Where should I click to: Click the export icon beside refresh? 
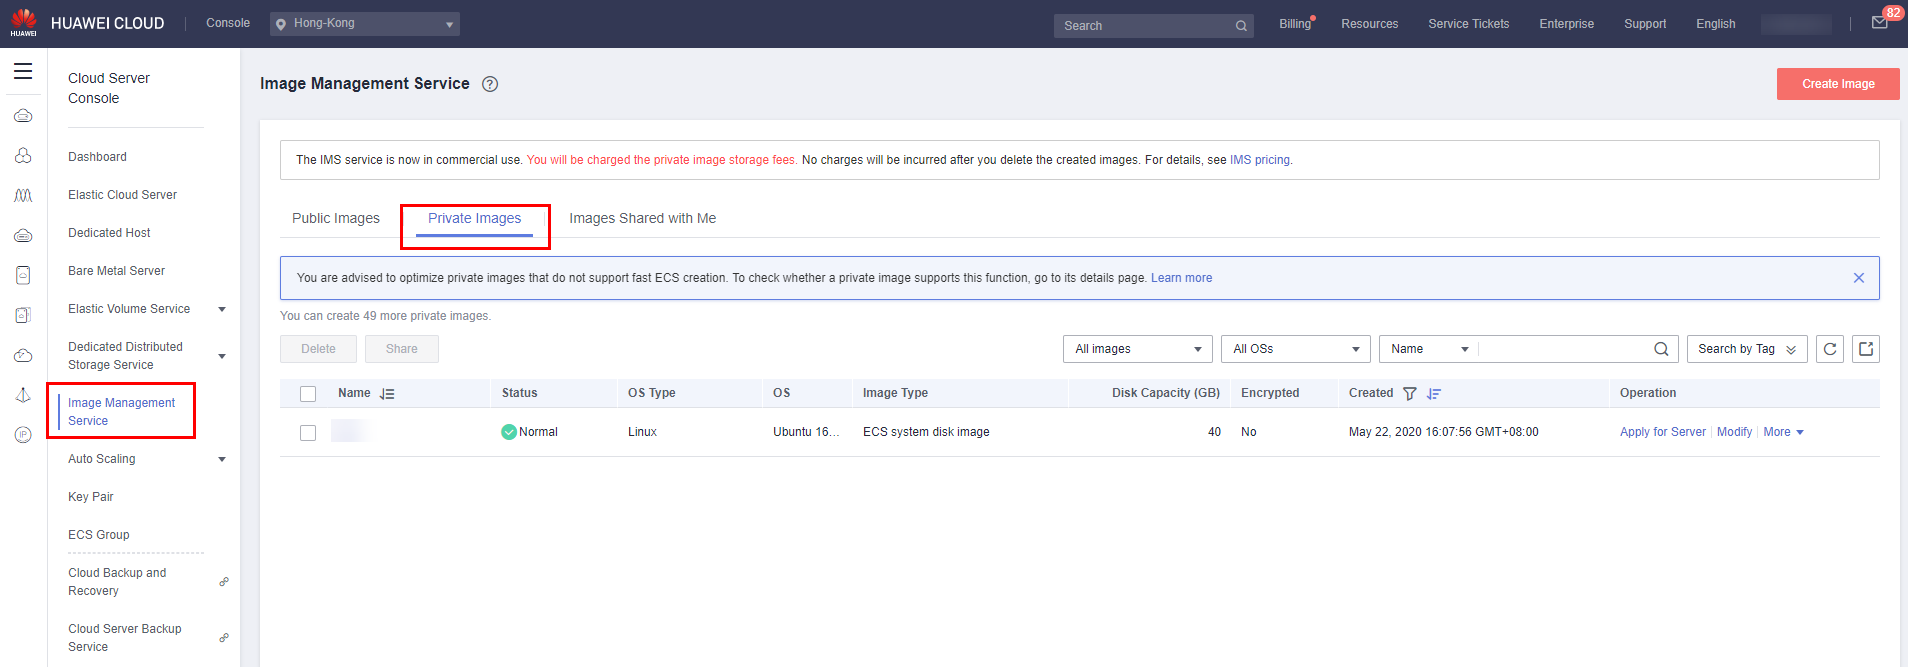coord(1866,349)
